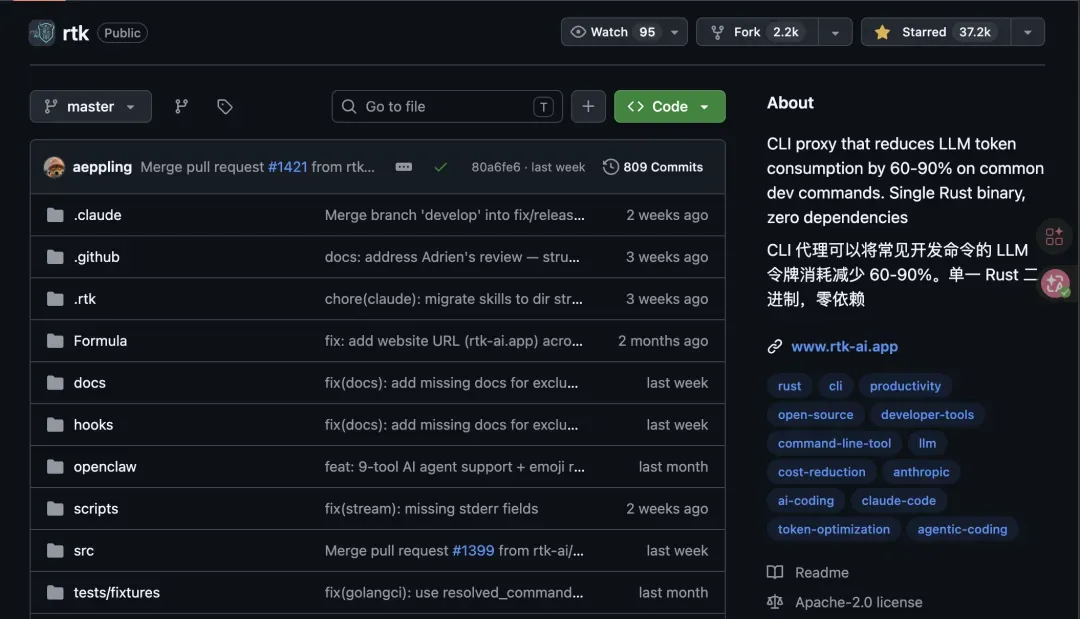Toggle the Starred button
1080x619 pixels.
[936, 32]
